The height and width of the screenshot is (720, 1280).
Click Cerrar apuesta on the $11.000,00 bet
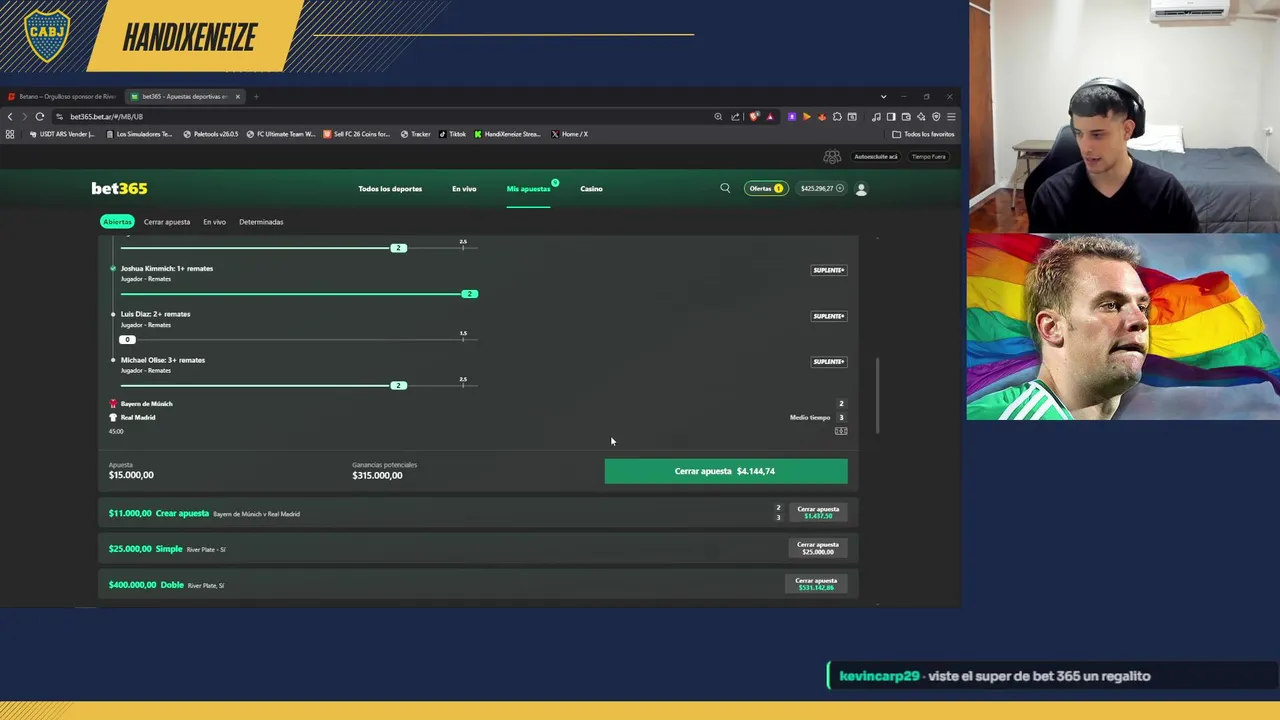[818, 512]
